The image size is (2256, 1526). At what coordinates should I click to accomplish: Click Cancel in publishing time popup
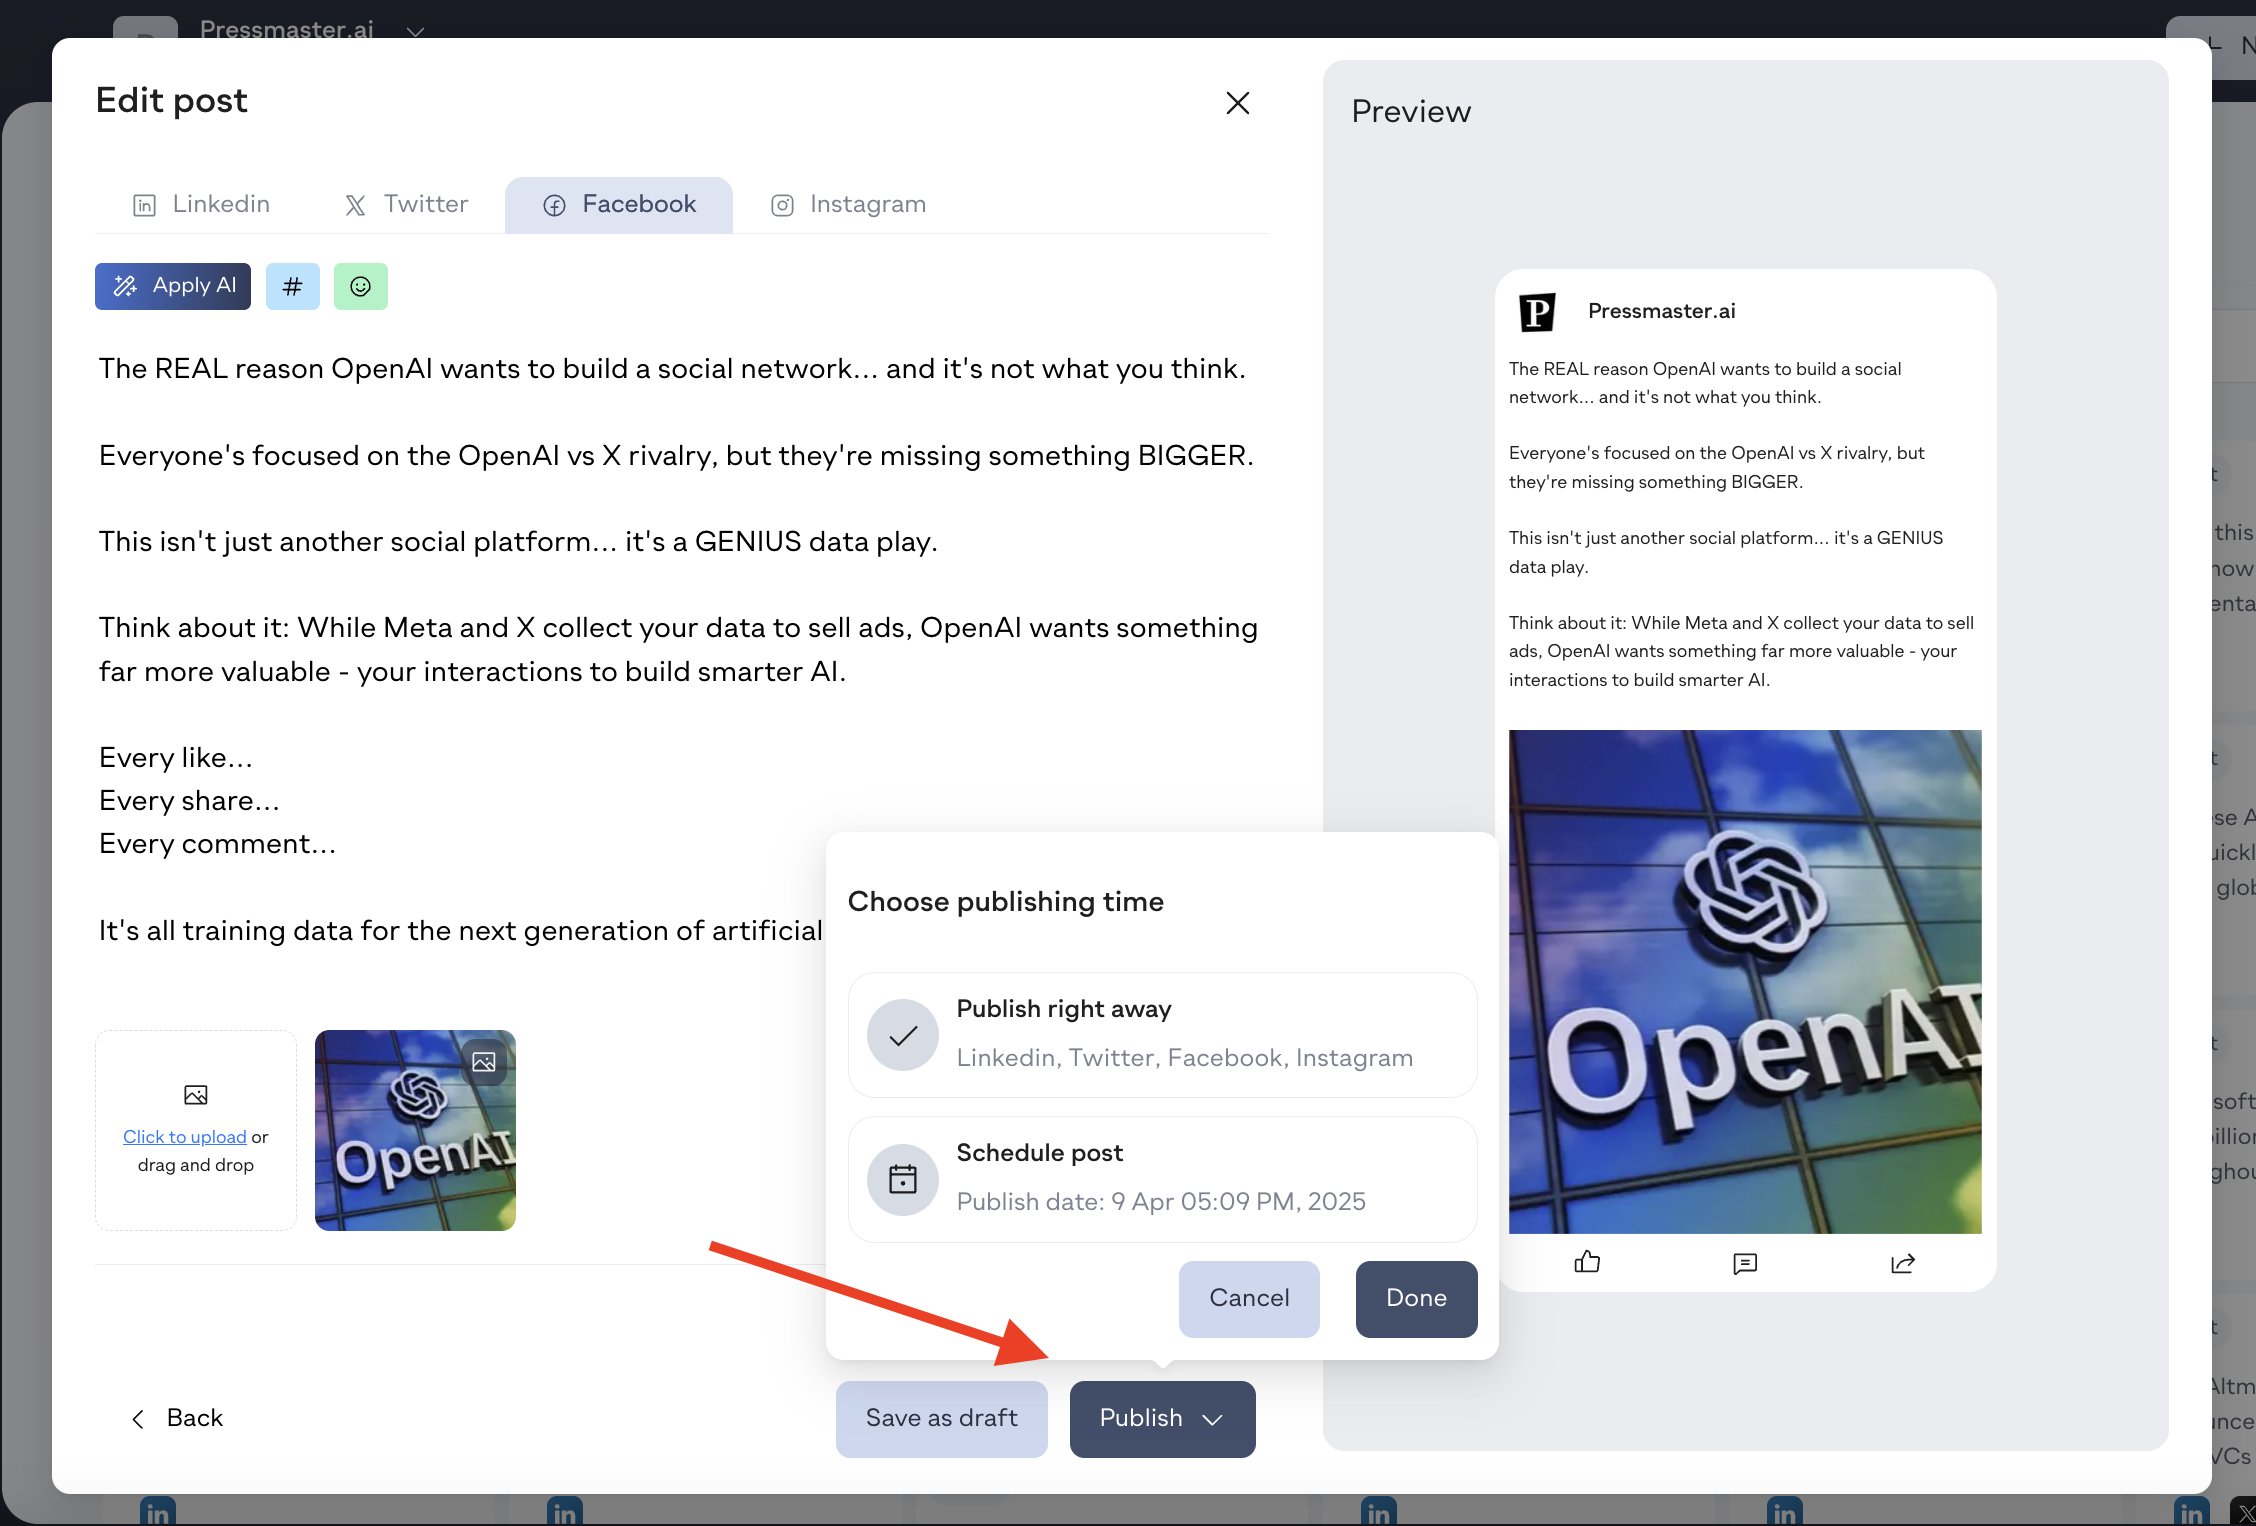1249,1298
